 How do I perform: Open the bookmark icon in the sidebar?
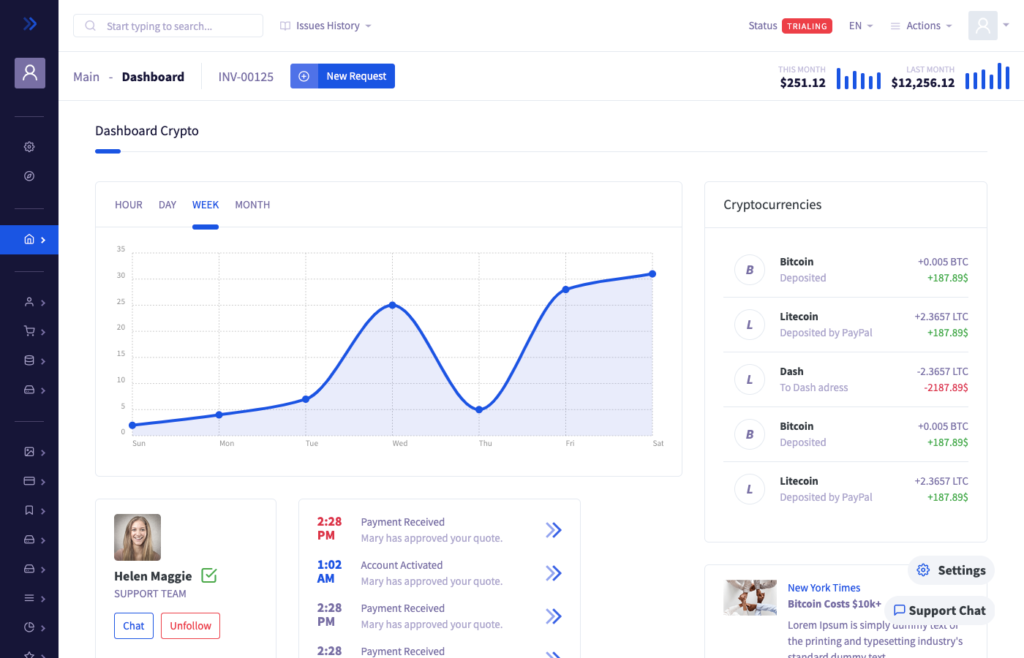pos(29,510)
